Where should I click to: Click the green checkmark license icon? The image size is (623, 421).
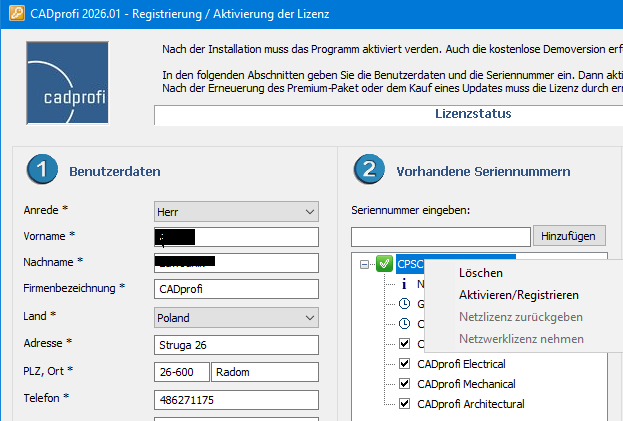point(385,265)
